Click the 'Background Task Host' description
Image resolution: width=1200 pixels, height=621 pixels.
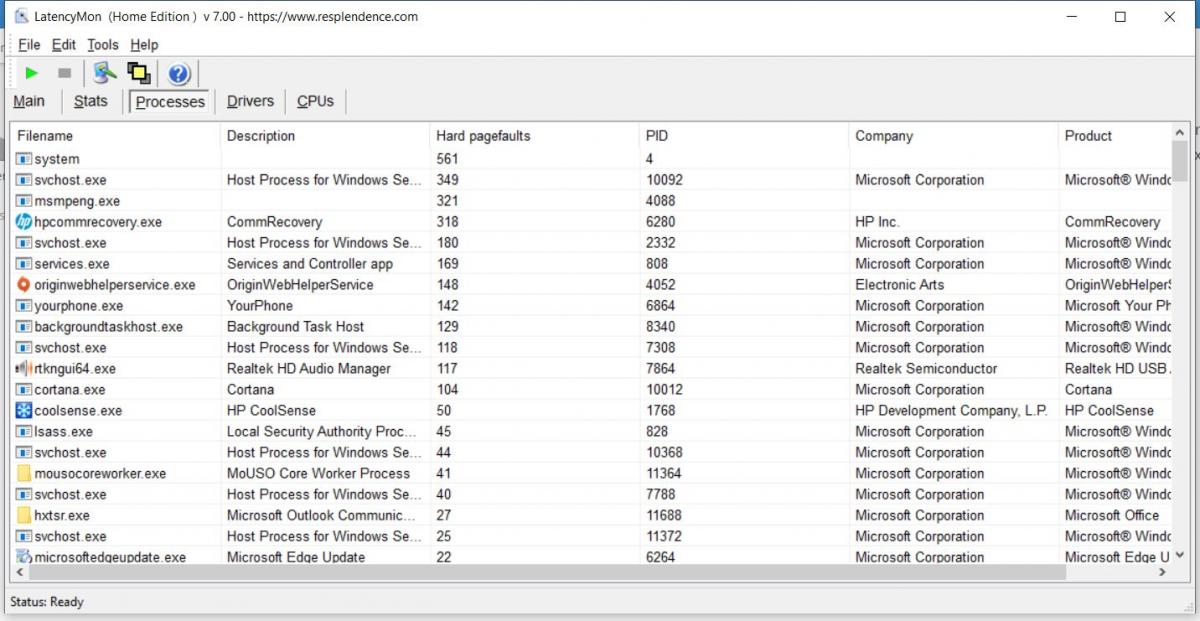(x=296, y=327)
